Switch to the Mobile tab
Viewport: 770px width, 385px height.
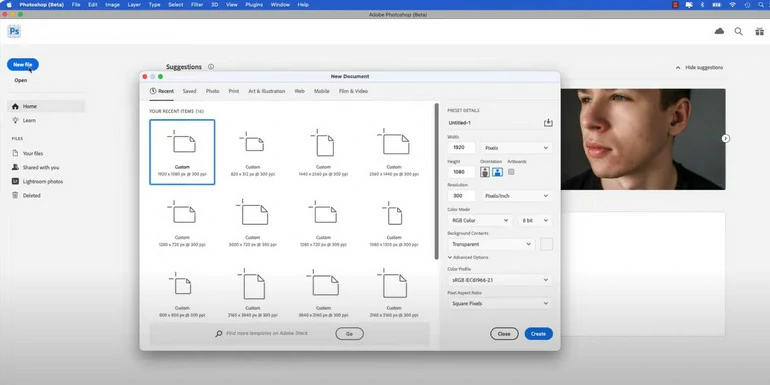[322, 91]
